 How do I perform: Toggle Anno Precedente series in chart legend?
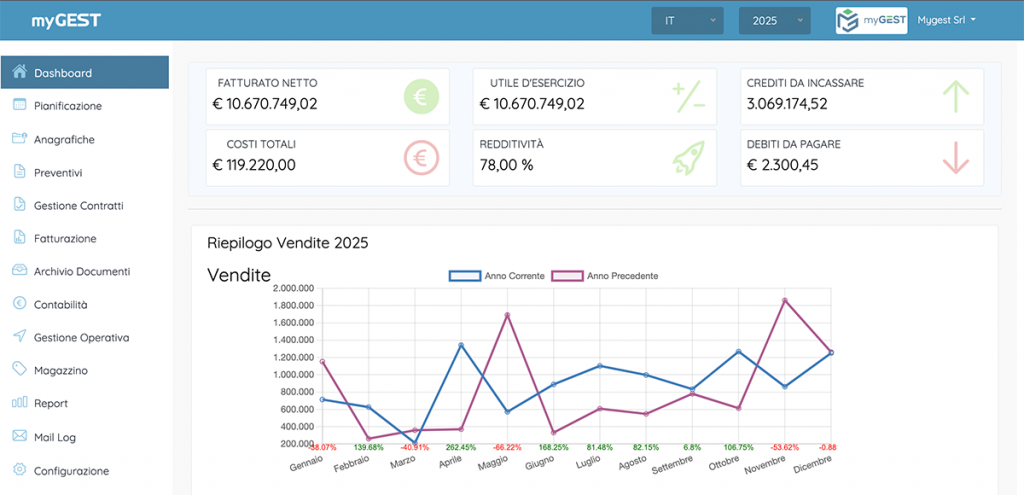(606, 276)
